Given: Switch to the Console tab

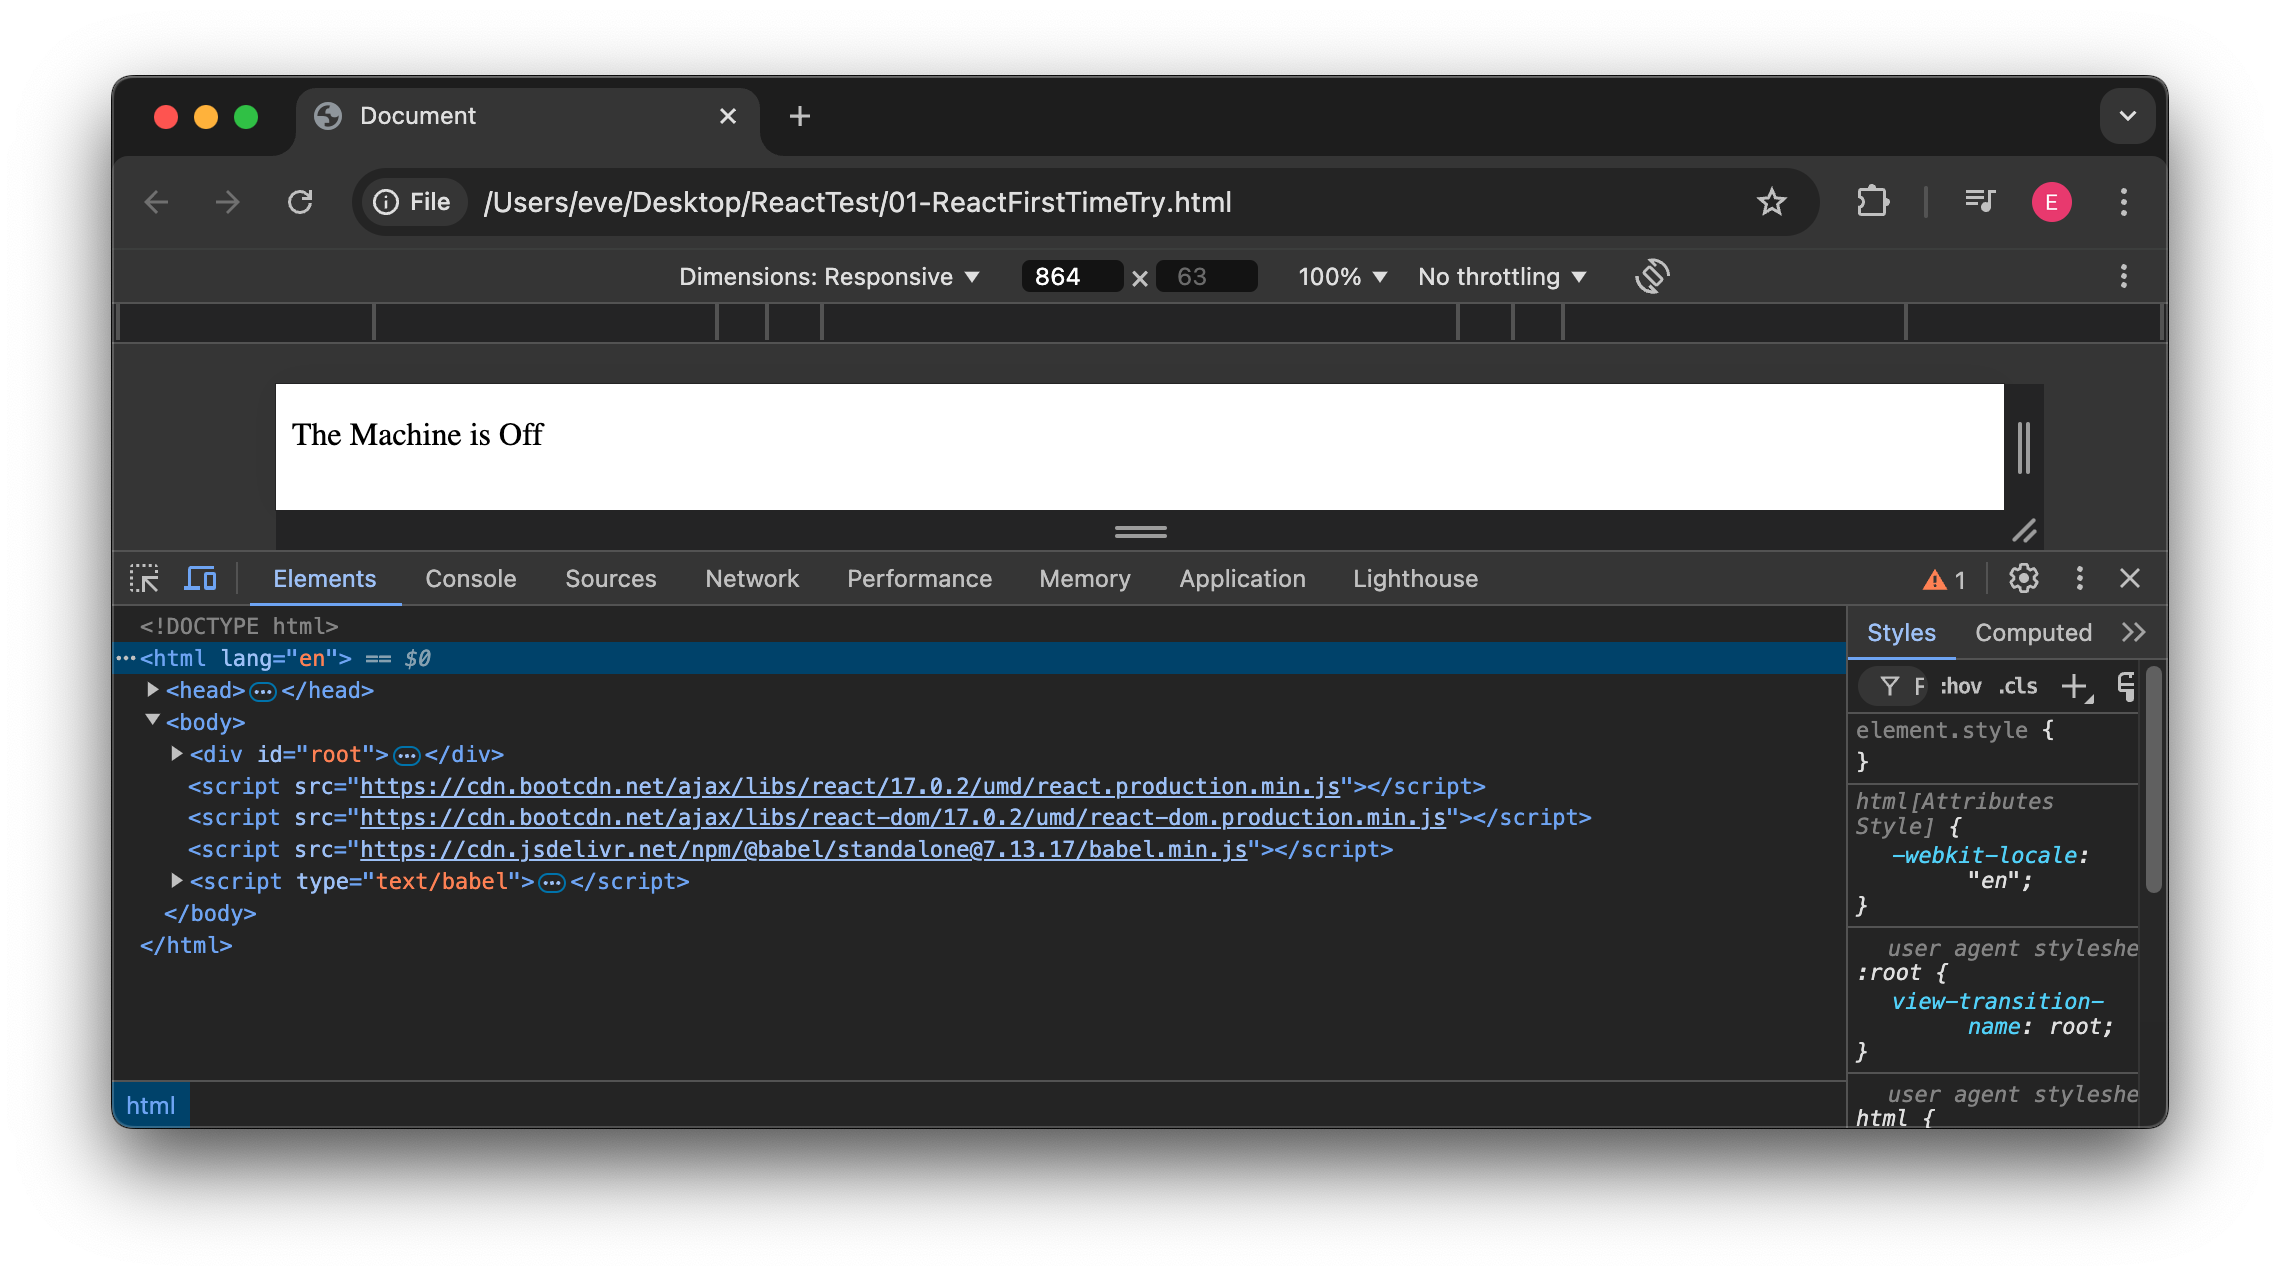Looking at the screenshot, I should point(470,578).
